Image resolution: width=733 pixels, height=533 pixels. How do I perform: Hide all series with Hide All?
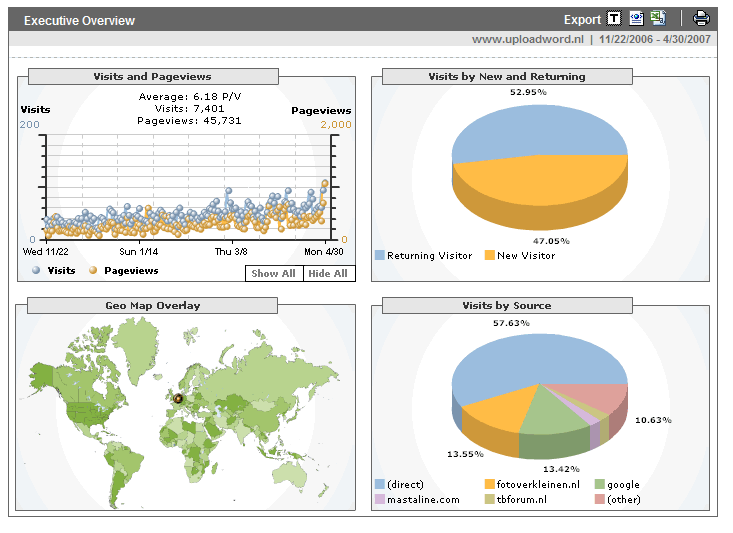click(329, 274)
